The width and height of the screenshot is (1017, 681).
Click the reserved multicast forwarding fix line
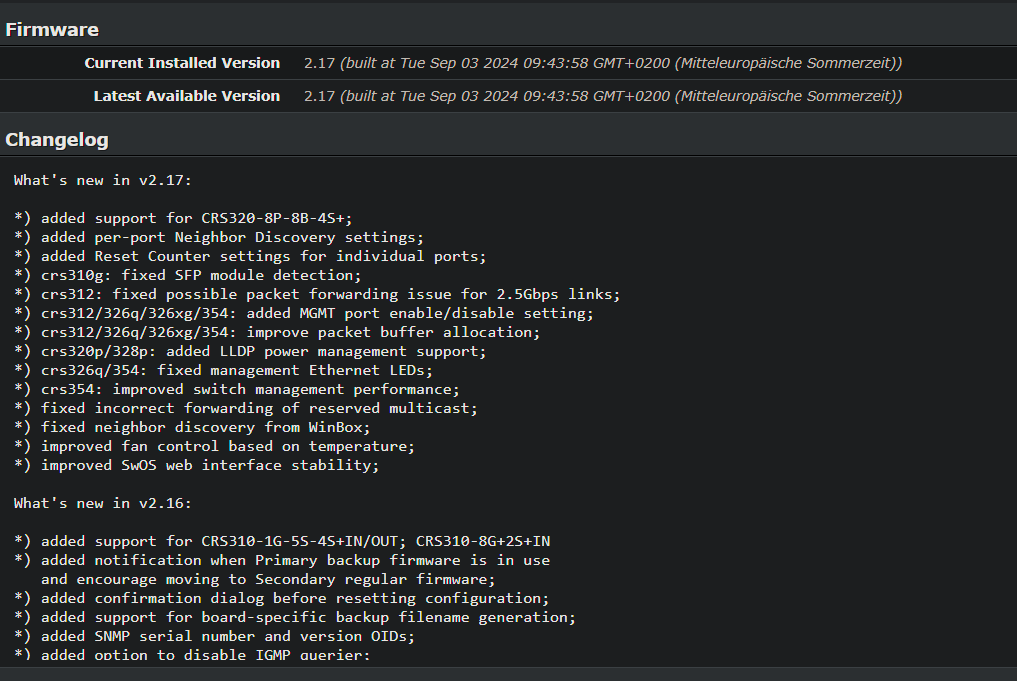click(246, 409)
